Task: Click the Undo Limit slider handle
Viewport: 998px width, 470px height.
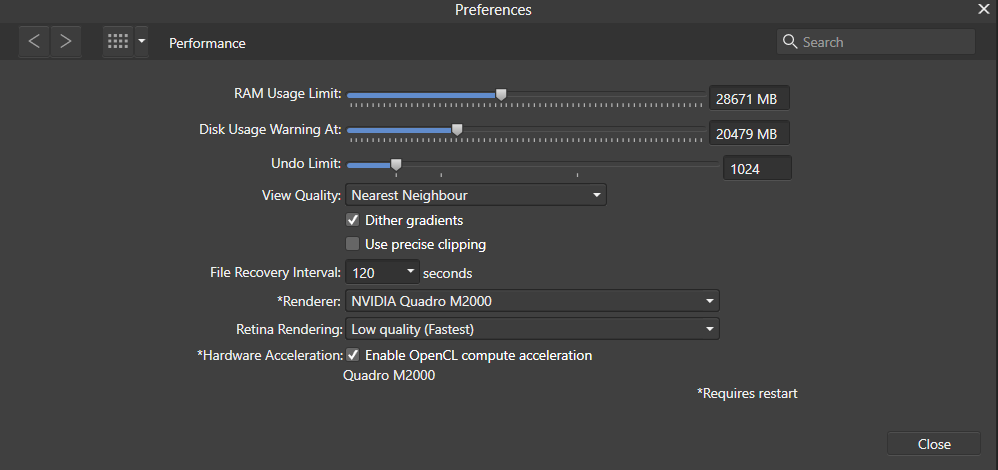Action: (x=395, y=164)
